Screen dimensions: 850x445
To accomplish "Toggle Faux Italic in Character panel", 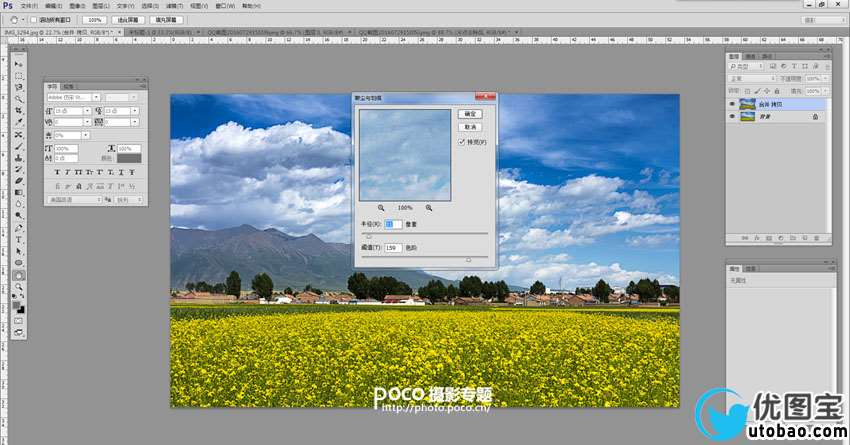I will [x=68, y=172].
